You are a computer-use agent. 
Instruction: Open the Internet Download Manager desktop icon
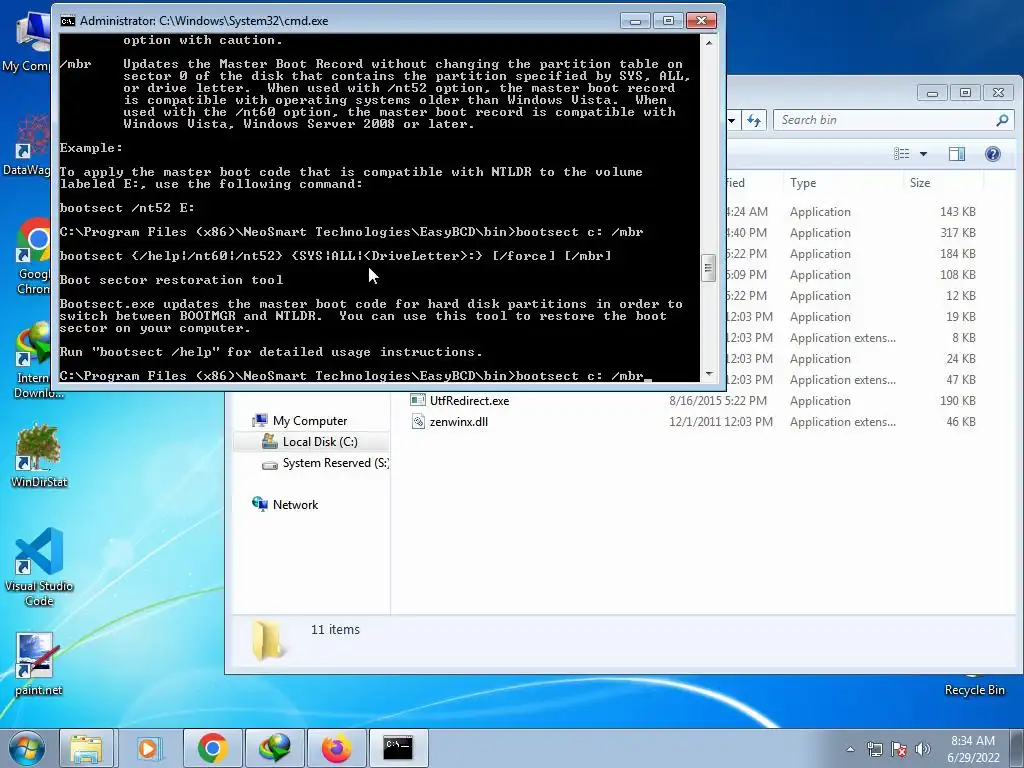tap(33, 359)
